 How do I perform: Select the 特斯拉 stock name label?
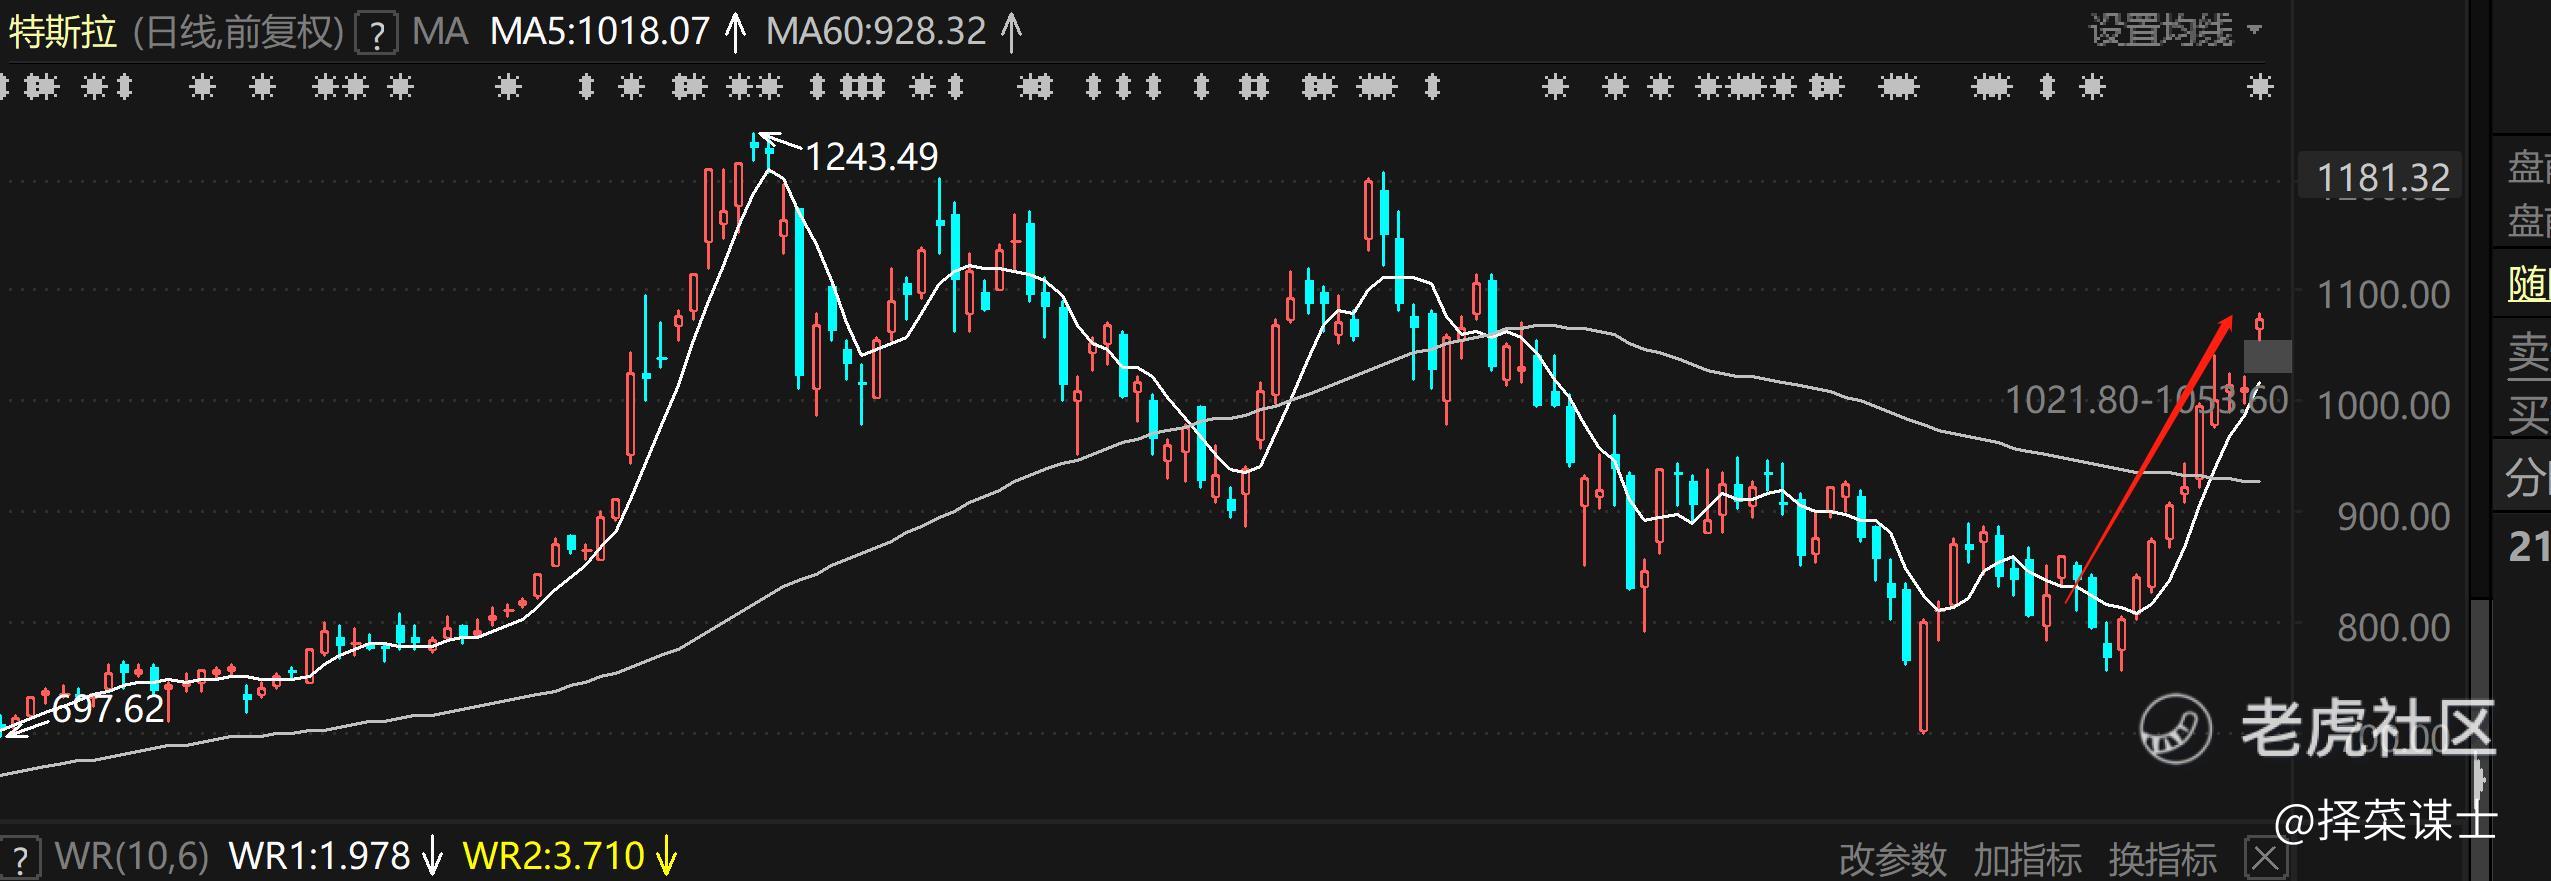tap(63, 32)
